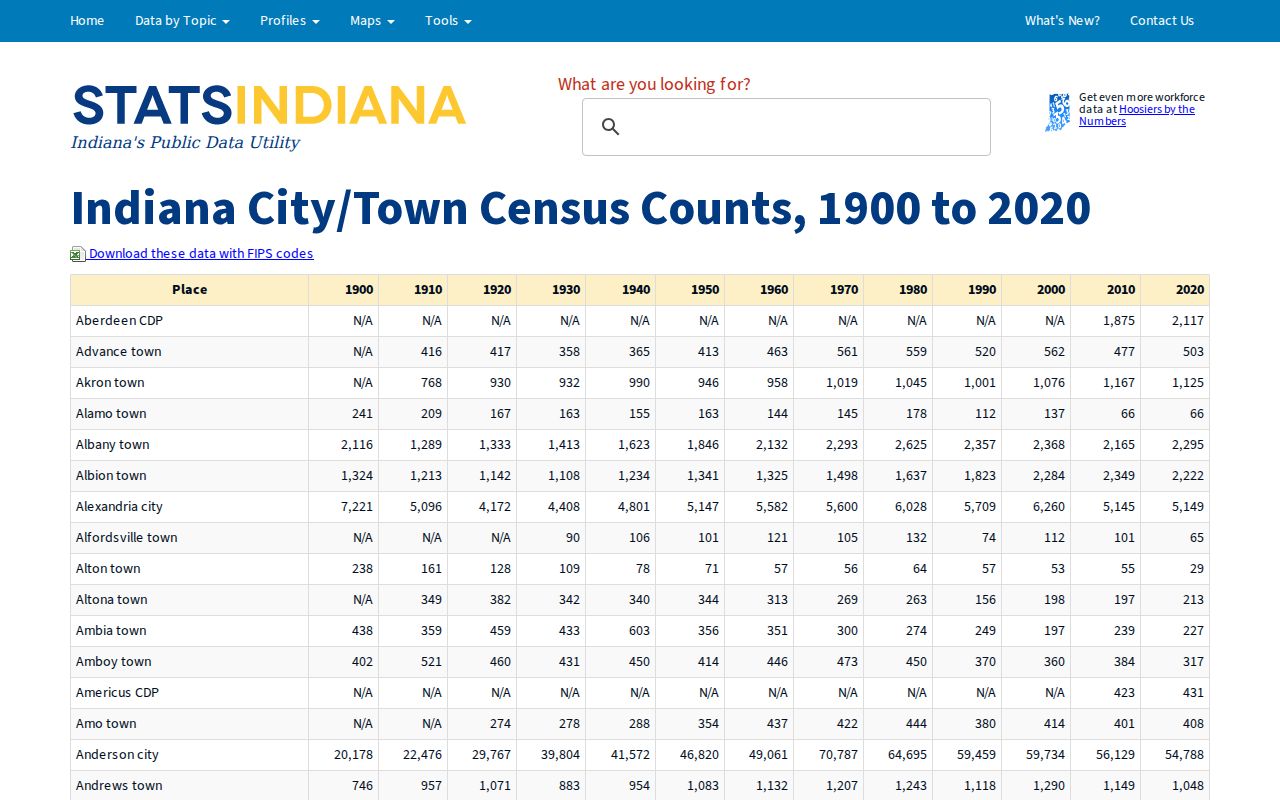The width and height of the screenshot is (1280, 800).
Task: Expand the Profiles dropdown menu
Action: click(290, 20)
